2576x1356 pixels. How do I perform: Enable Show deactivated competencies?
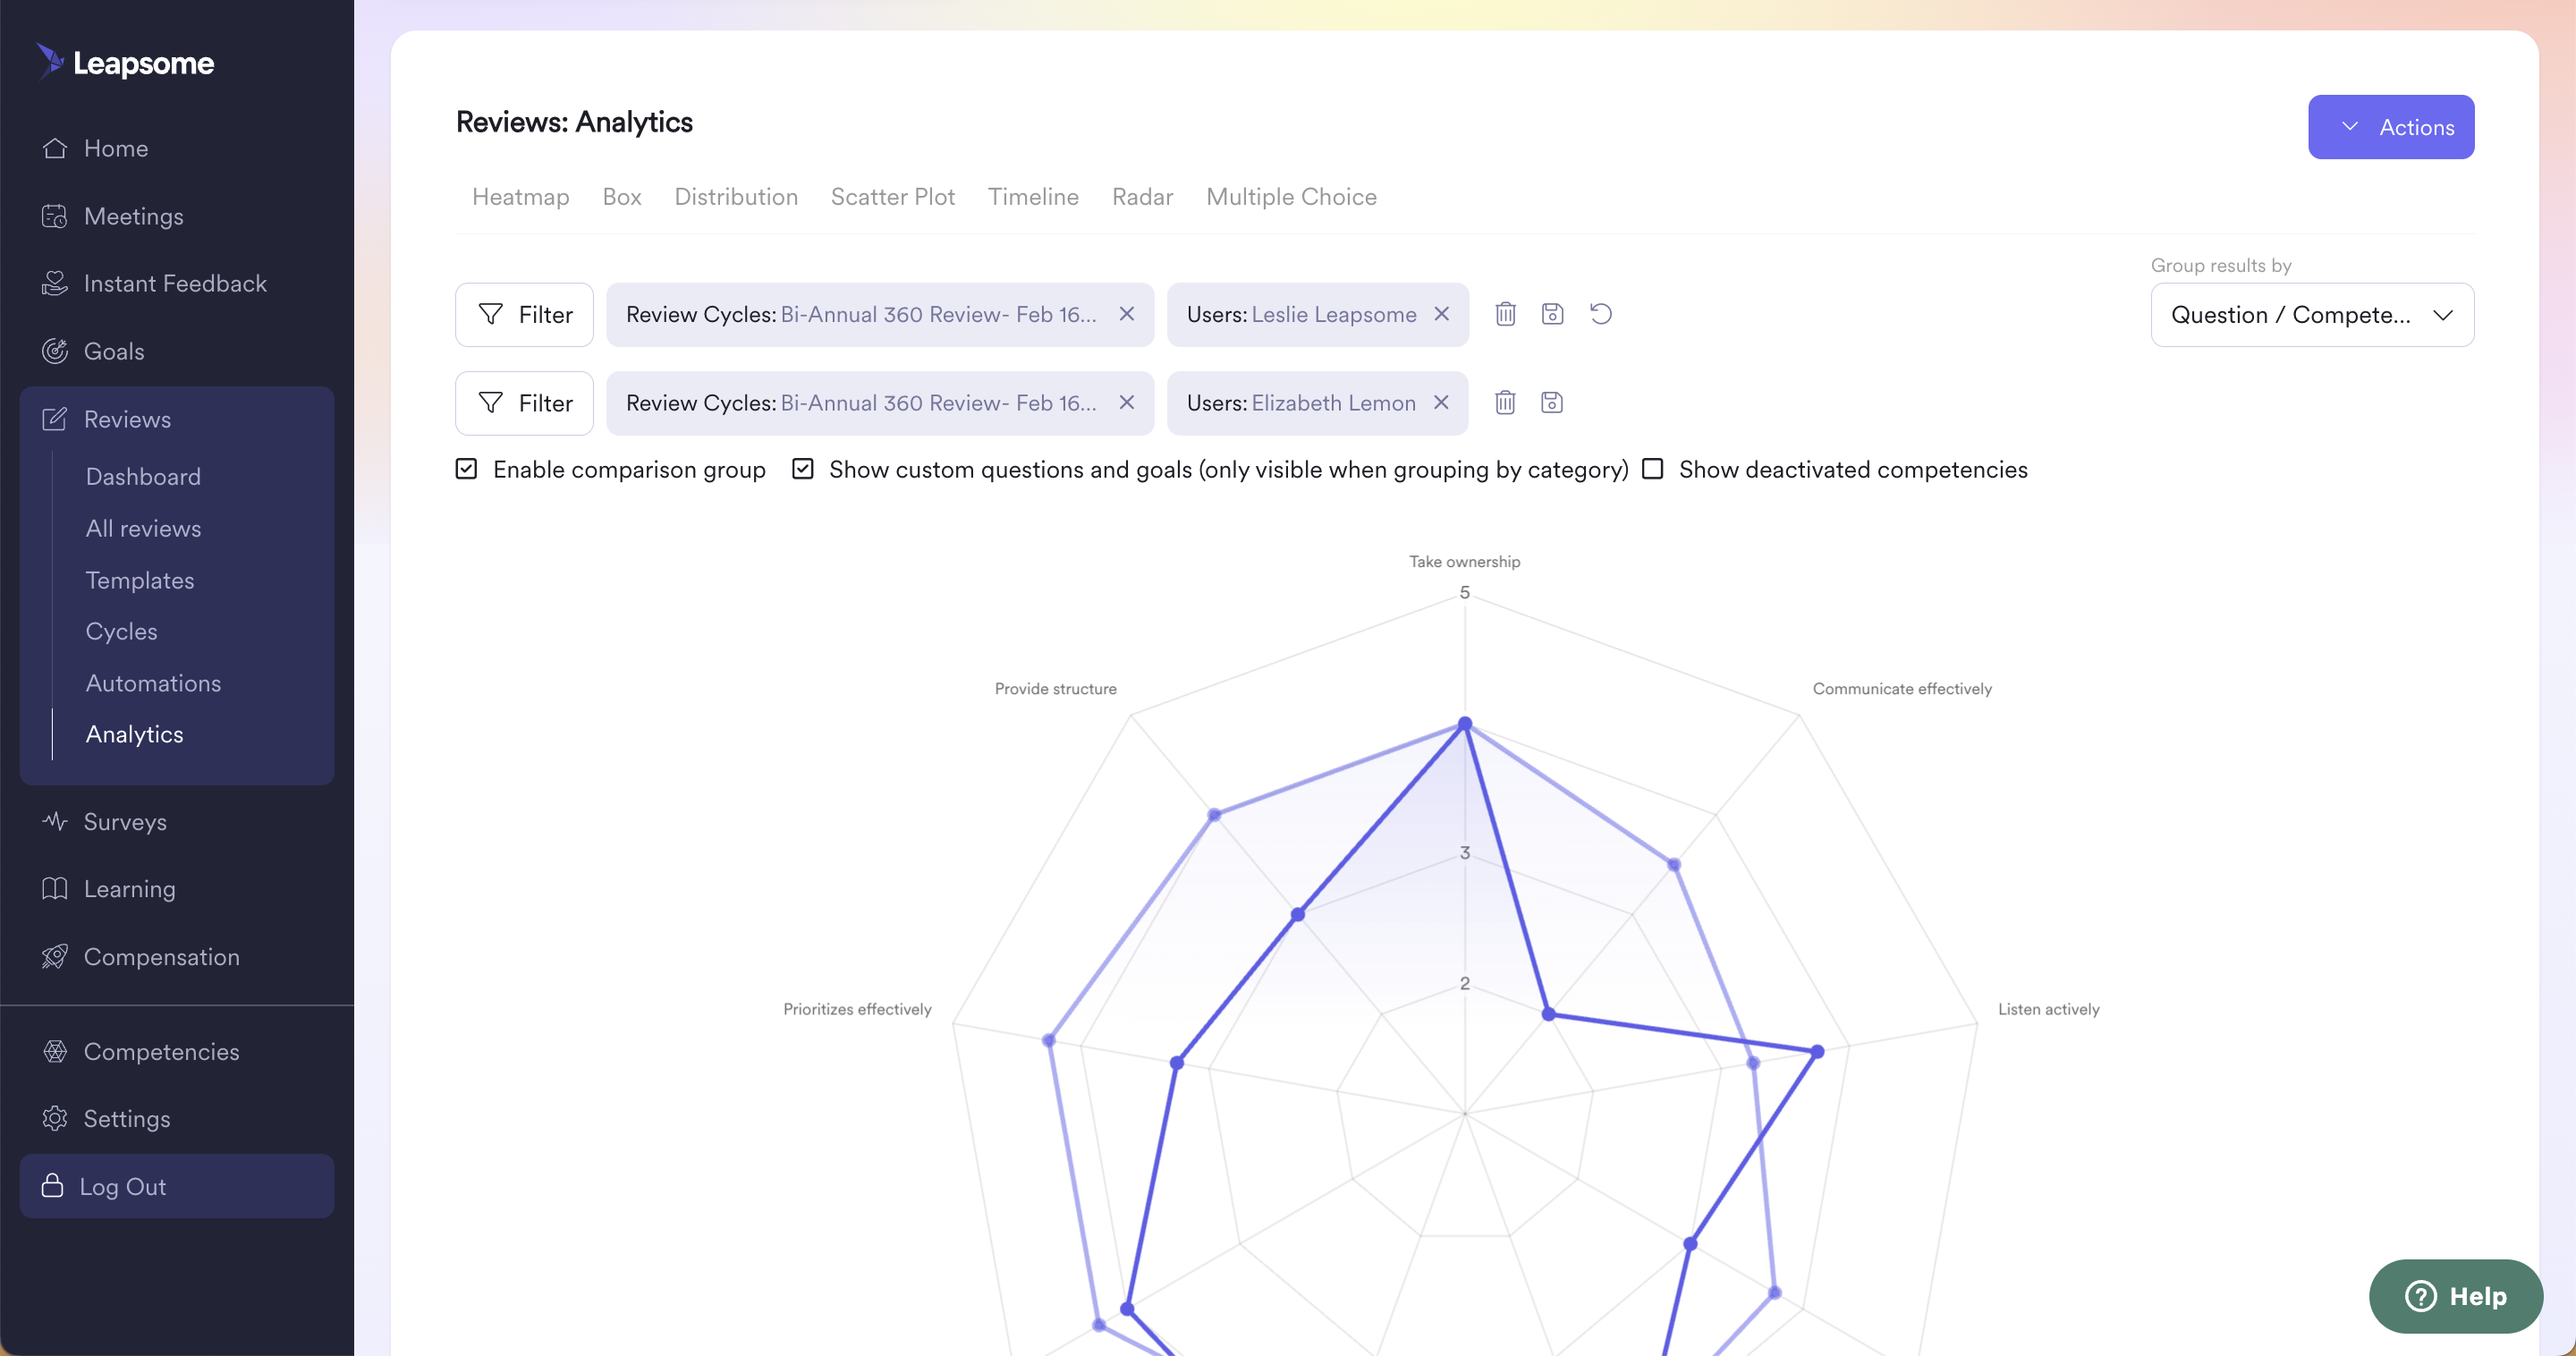1653,469
